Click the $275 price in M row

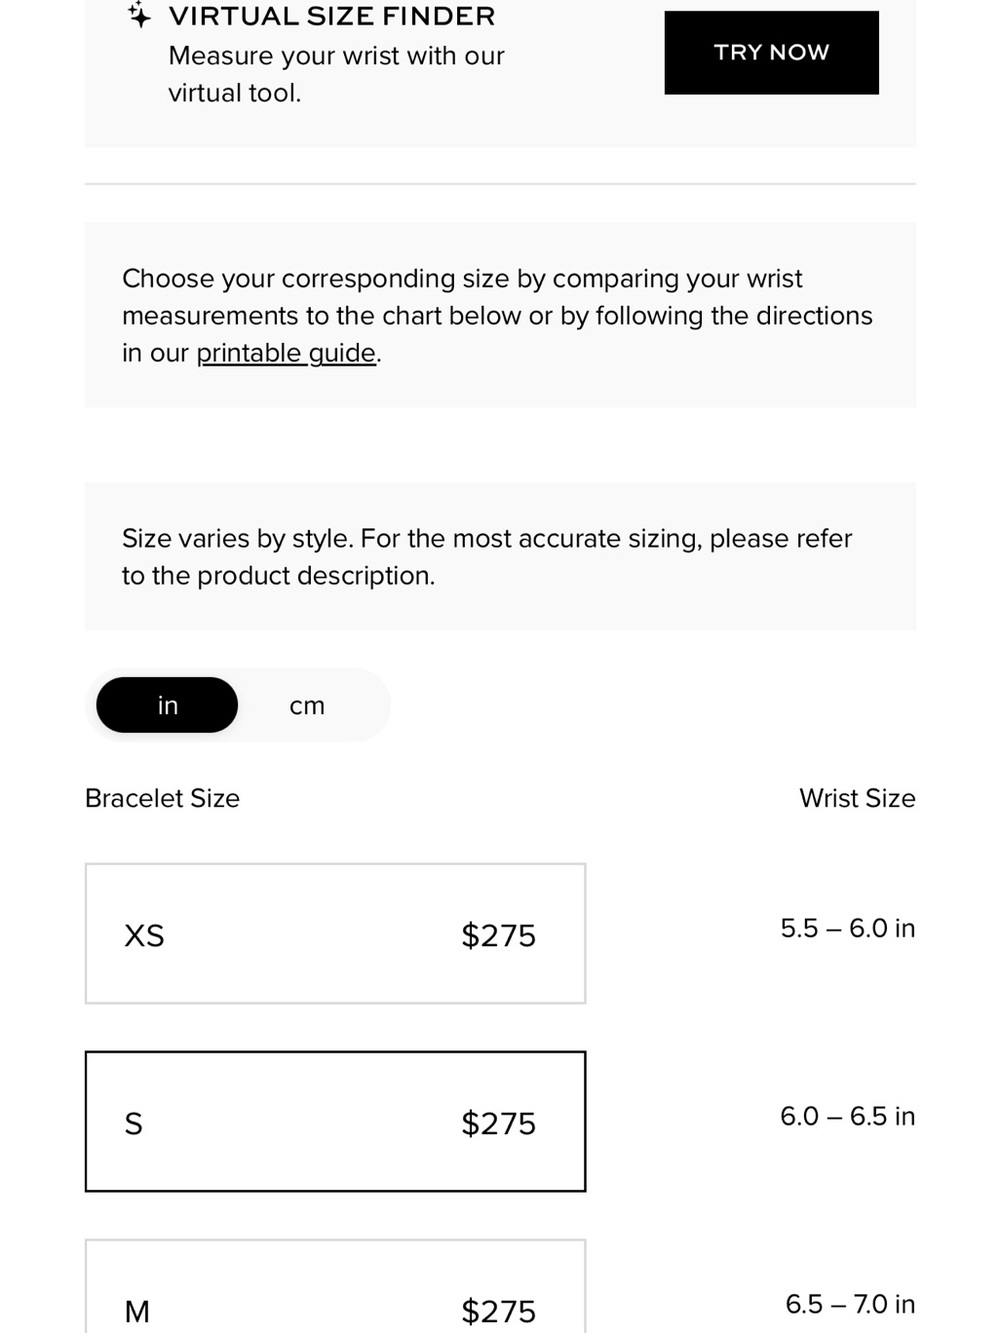click(x=498, y=1311)
